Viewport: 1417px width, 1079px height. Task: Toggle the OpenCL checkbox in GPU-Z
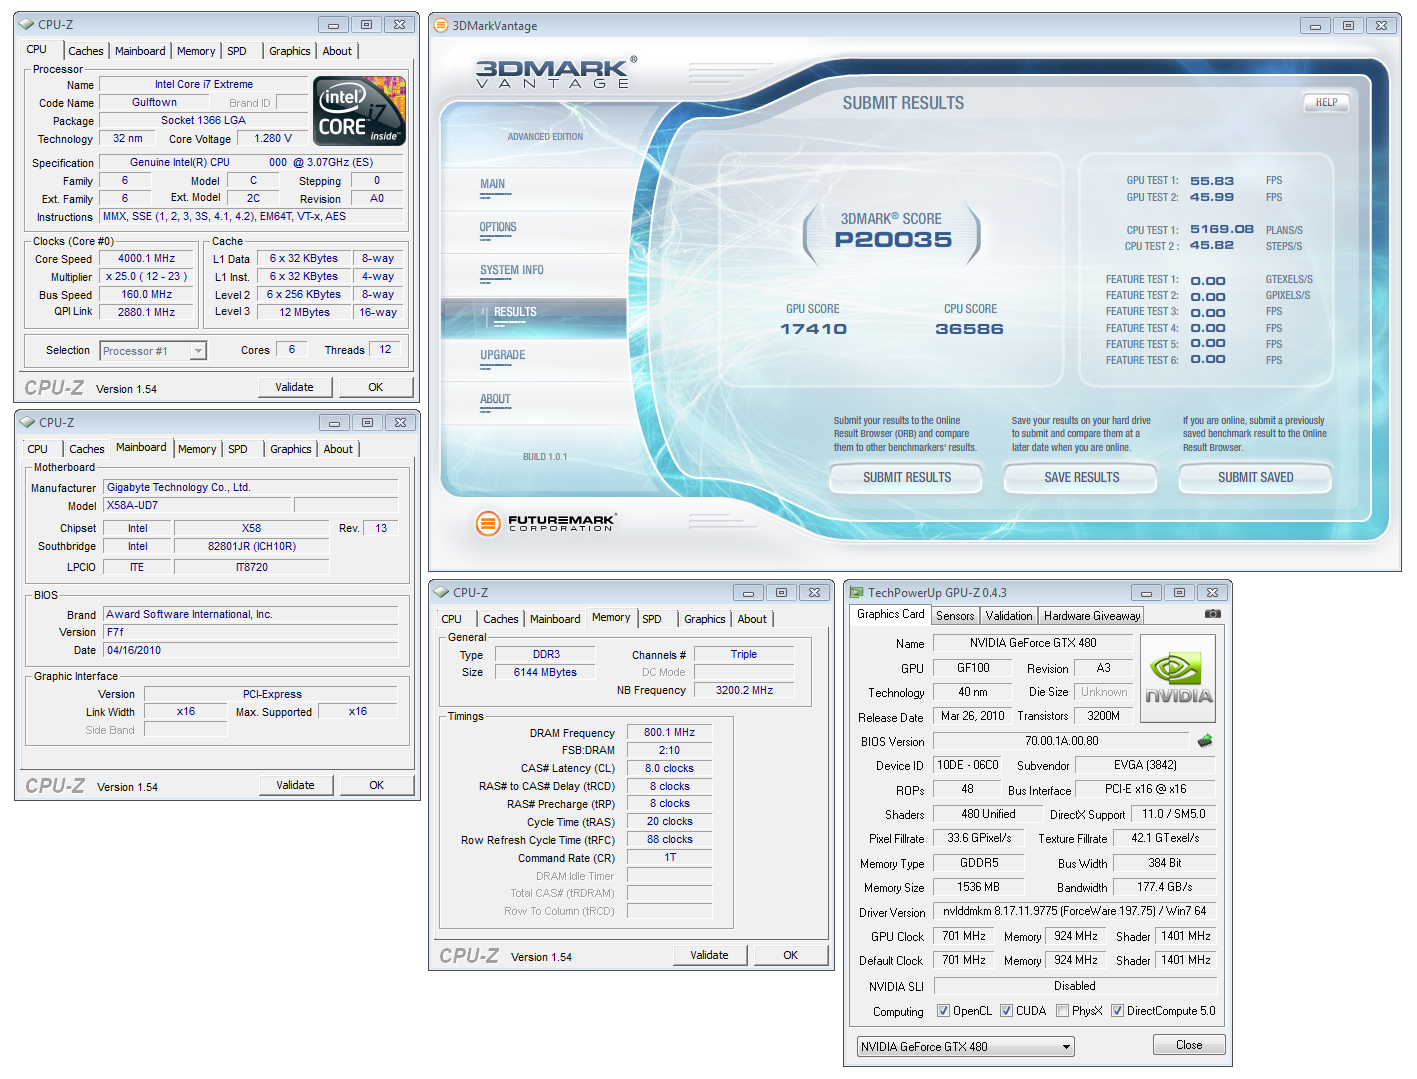coord(943,1011)
